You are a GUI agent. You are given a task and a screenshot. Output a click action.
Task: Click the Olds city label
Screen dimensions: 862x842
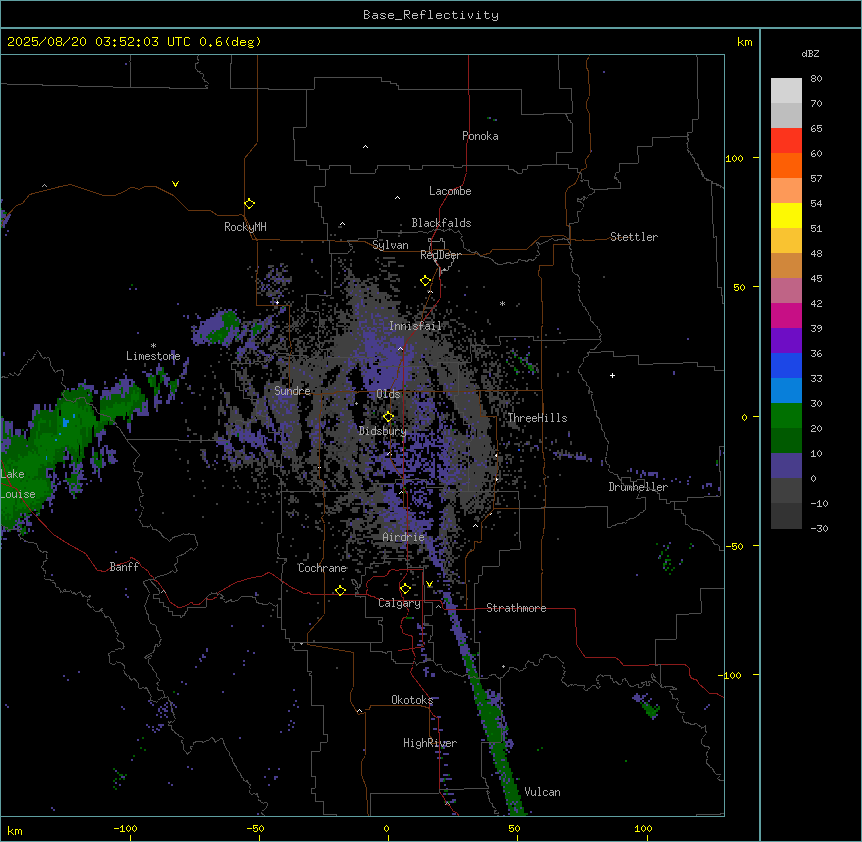coord(388,394)
